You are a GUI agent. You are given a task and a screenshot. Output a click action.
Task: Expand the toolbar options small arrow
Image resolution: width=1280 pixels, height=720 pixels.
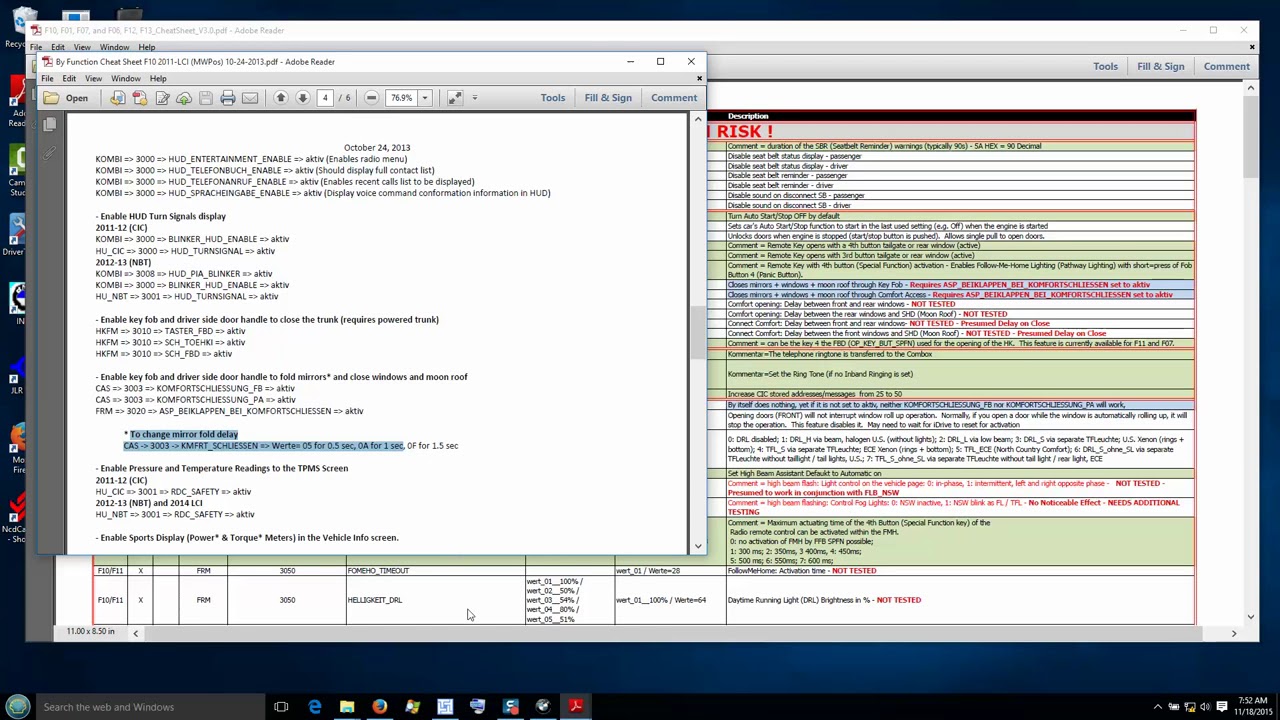point(475,98)
